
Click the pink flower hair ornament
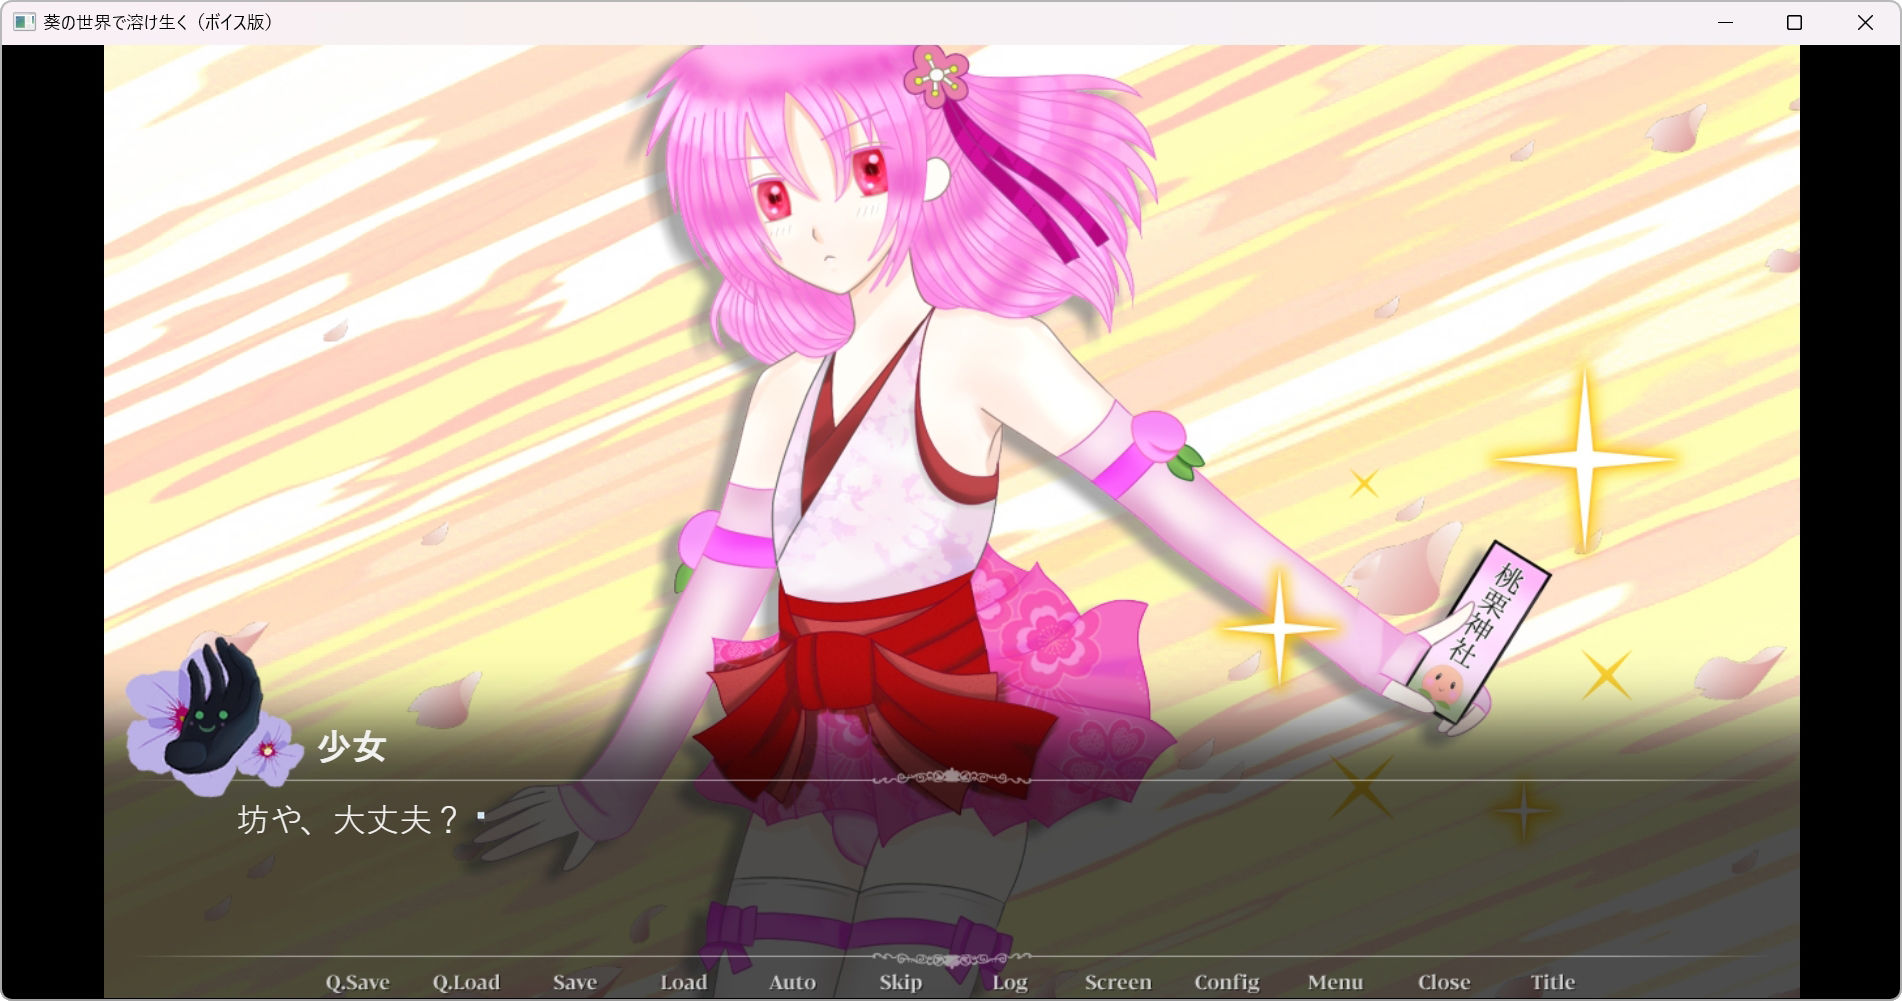point(936,76)
